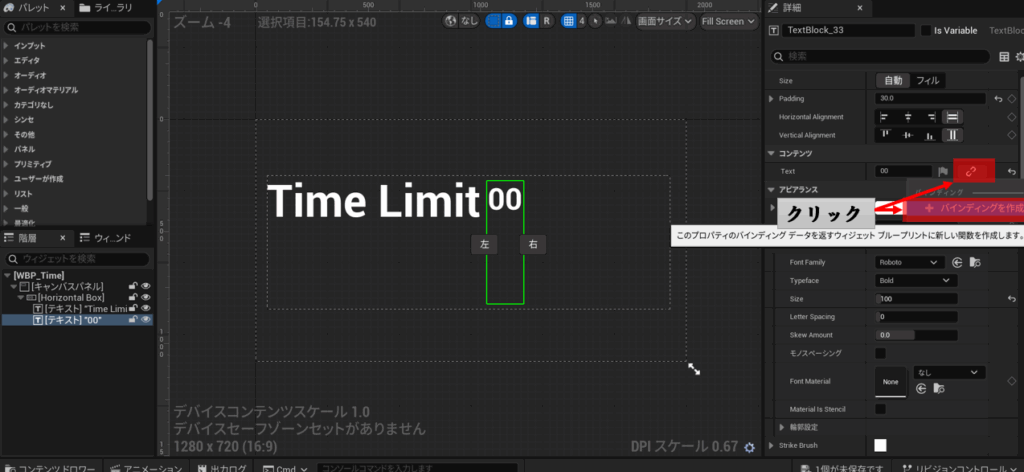
Task: Open the Fill Screen dropdown
Action: [727, 21]
